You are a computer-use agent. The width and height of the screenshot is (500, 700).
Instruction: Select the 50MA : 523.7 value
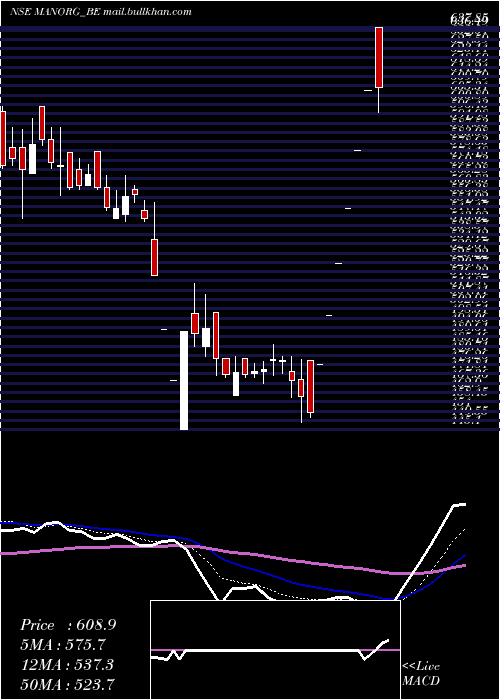[67, 684]
